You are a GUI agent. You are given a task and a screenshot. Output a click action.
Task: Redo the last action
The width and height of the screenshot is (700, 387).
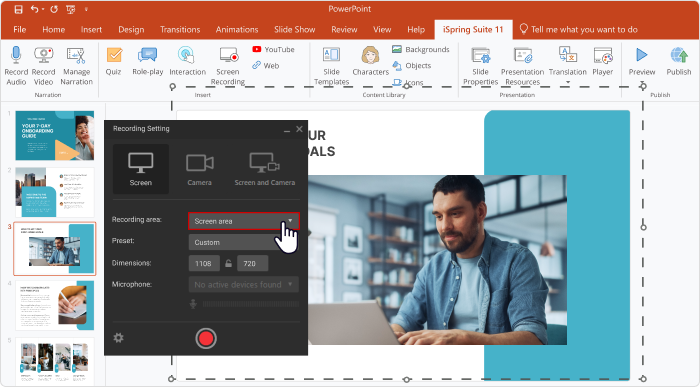click(x=54, y=9)
